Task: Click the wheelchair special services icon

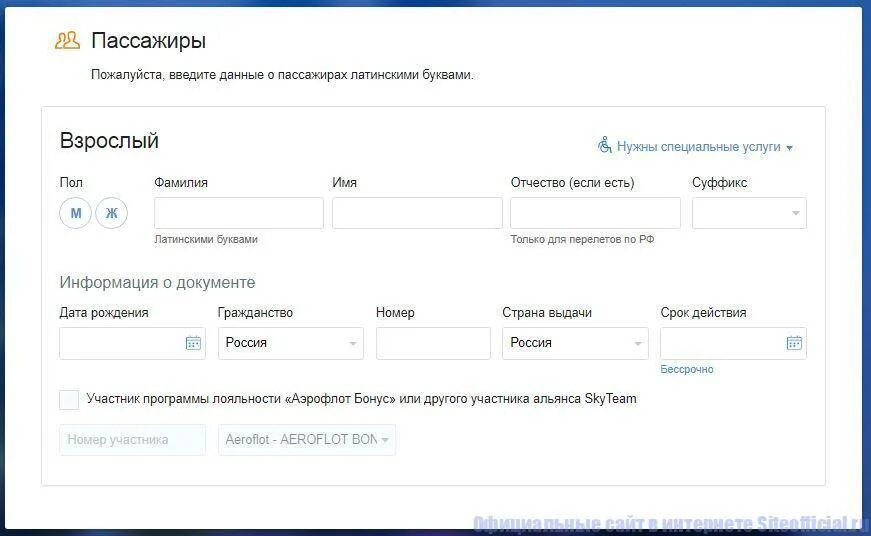Action: pos(604,146)
